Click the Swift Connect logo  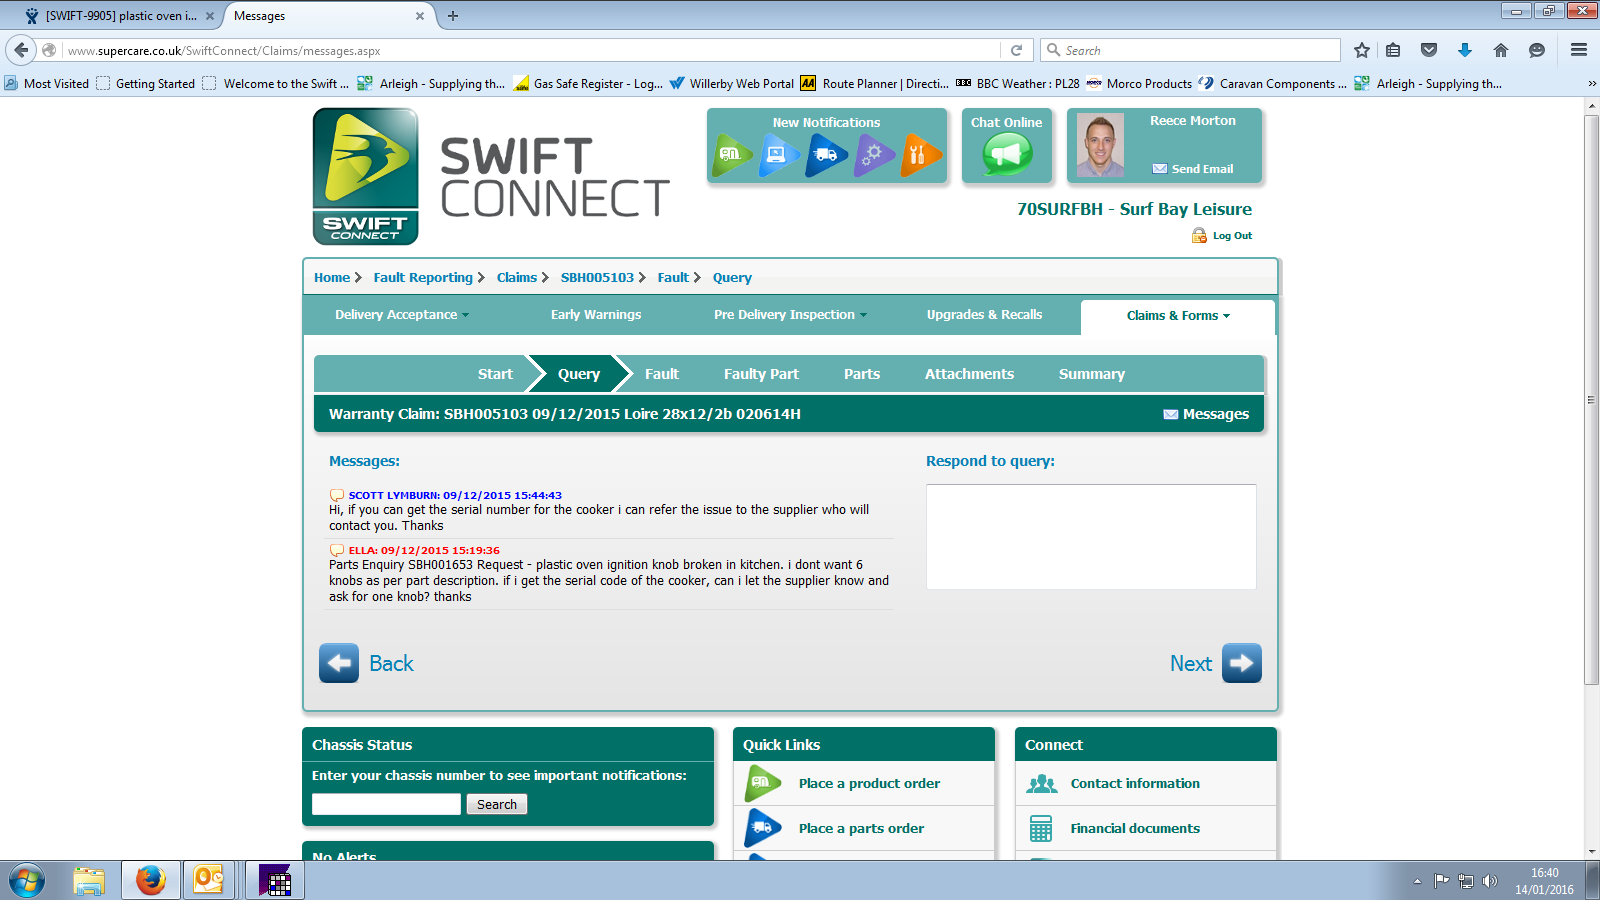366,176
